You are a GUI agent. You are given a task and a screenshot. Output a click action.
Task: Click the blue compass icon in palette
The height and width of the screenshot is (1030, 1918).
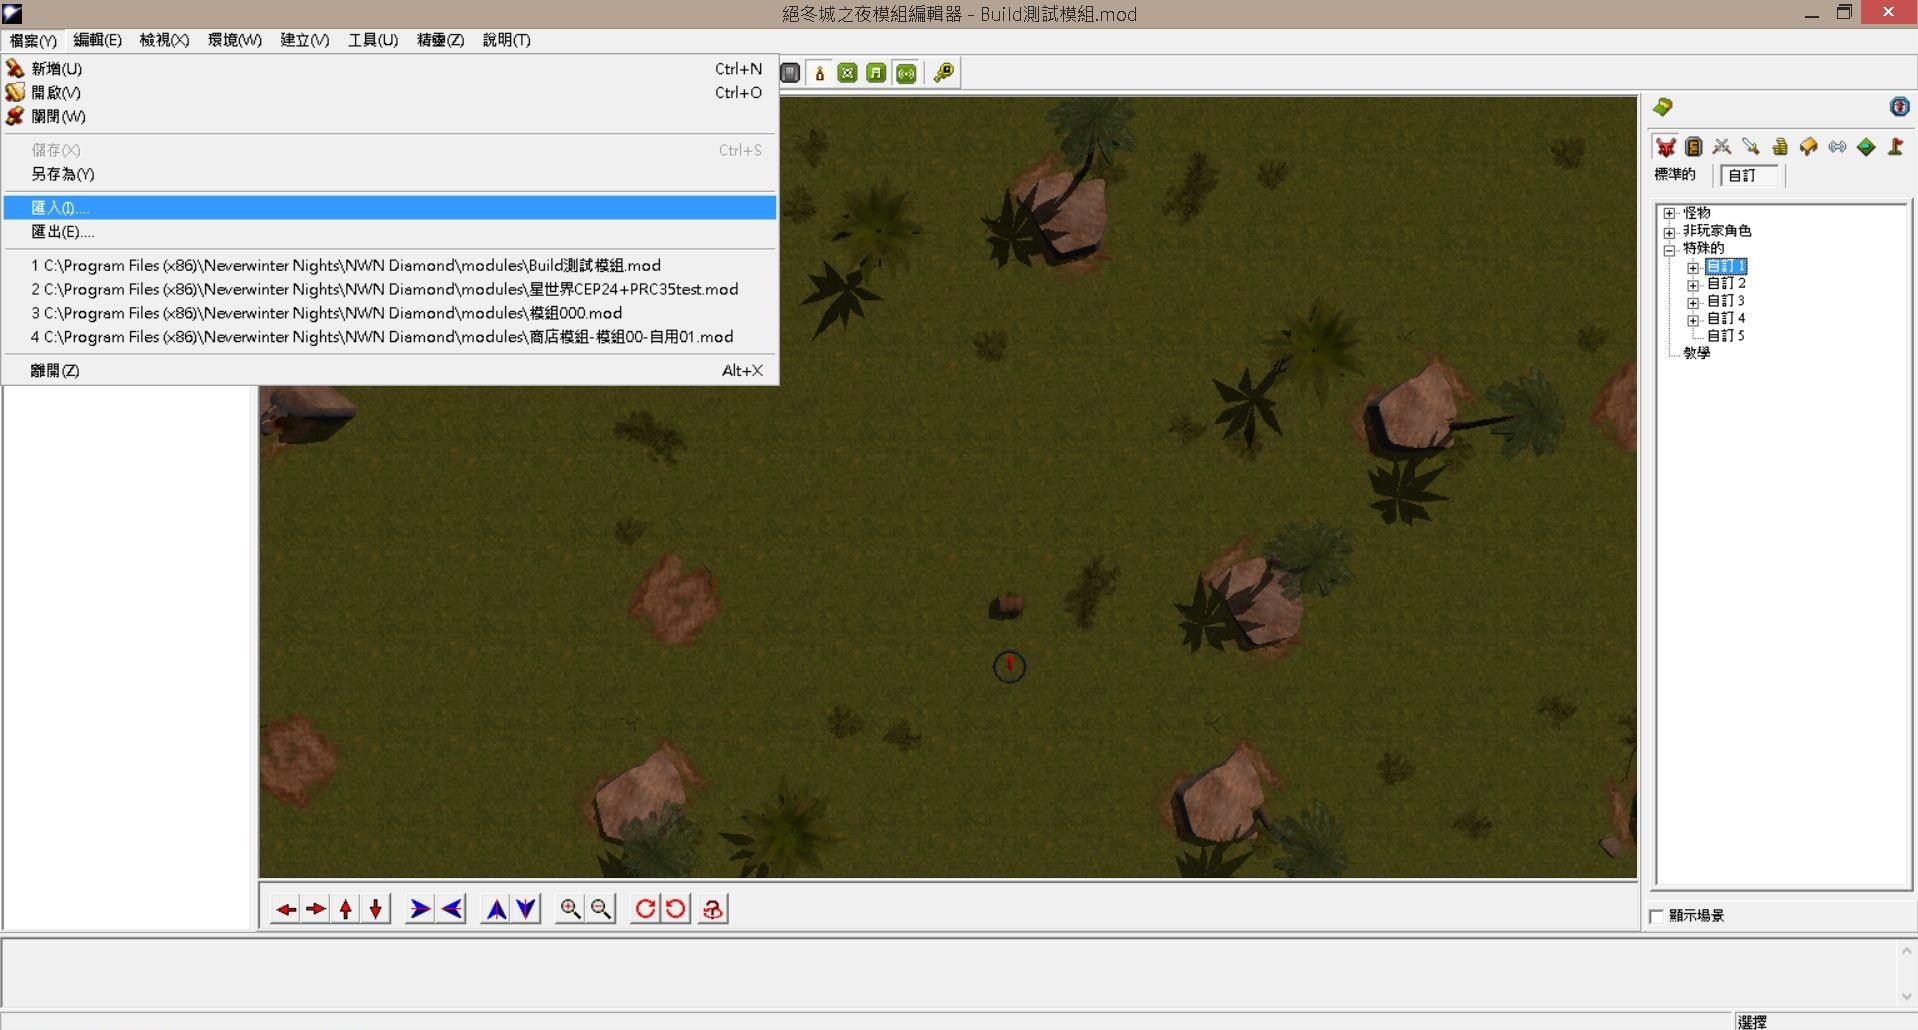pyautogui.click(x=1899, y=107)
